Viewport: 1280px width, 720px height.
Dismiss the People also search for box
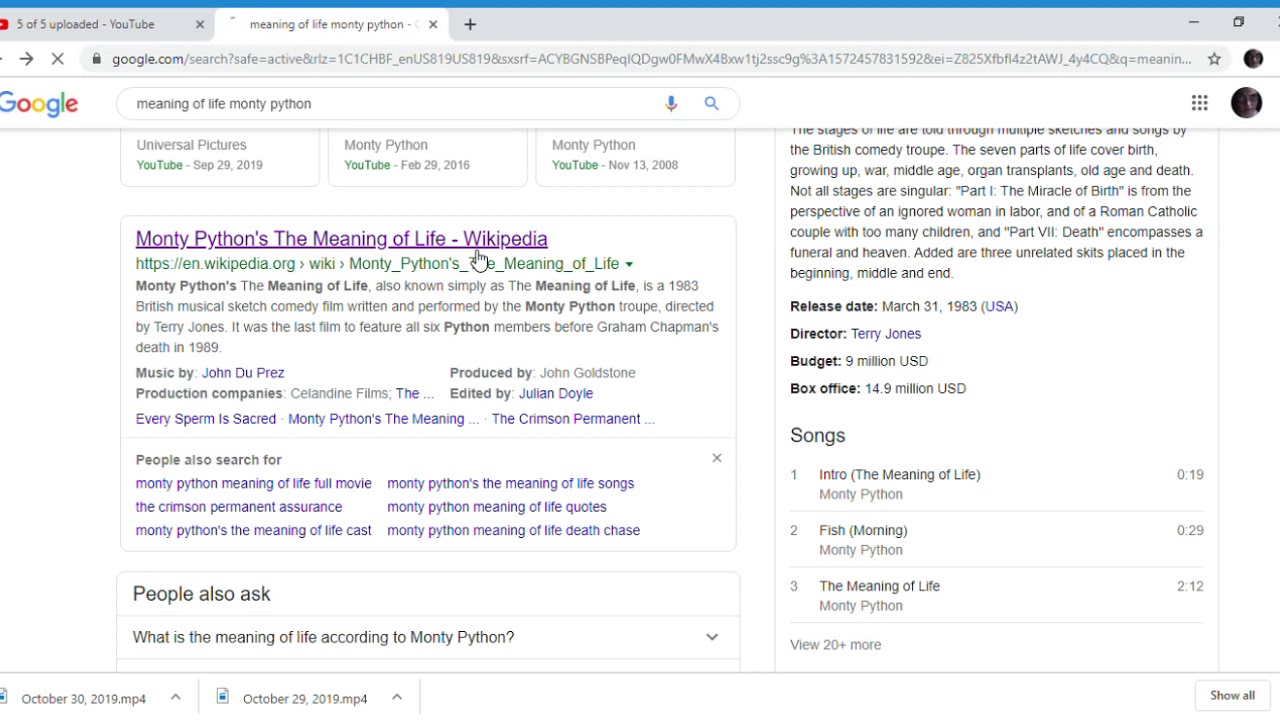pyautogui.click(x=716, y=458)
